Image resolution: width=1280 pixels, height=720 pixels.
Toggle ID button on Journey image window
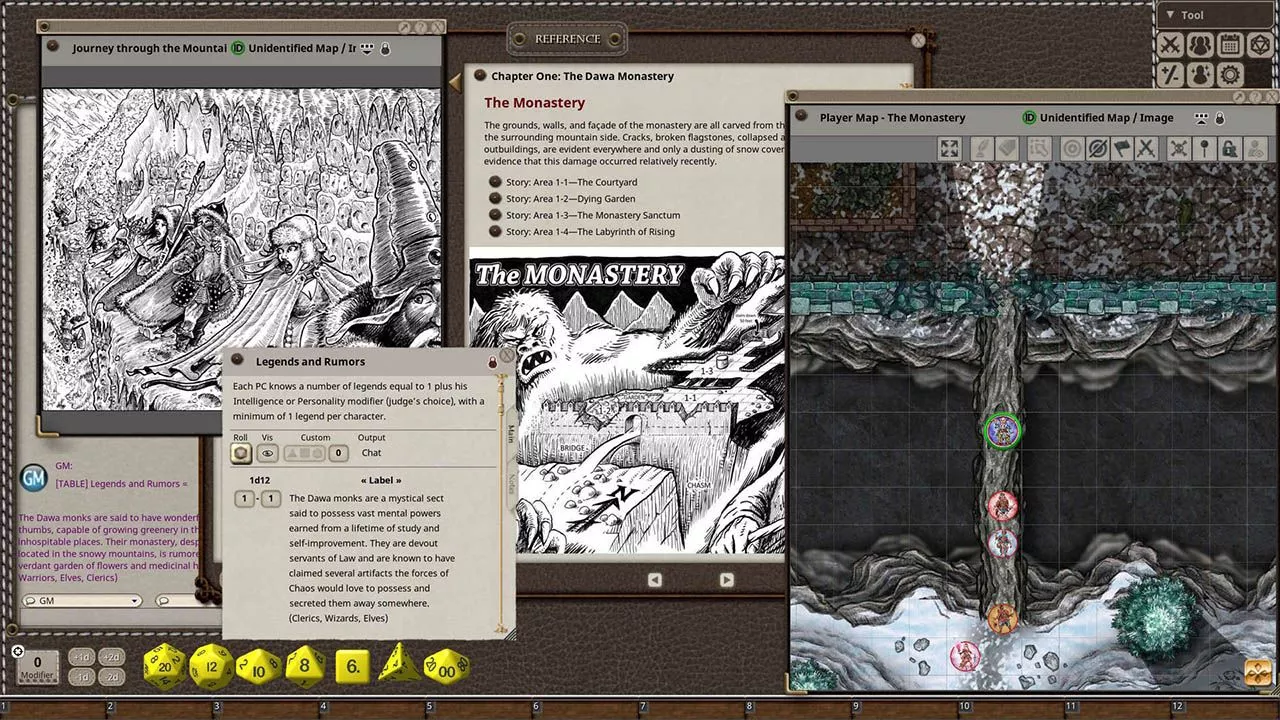click(238, 48)
